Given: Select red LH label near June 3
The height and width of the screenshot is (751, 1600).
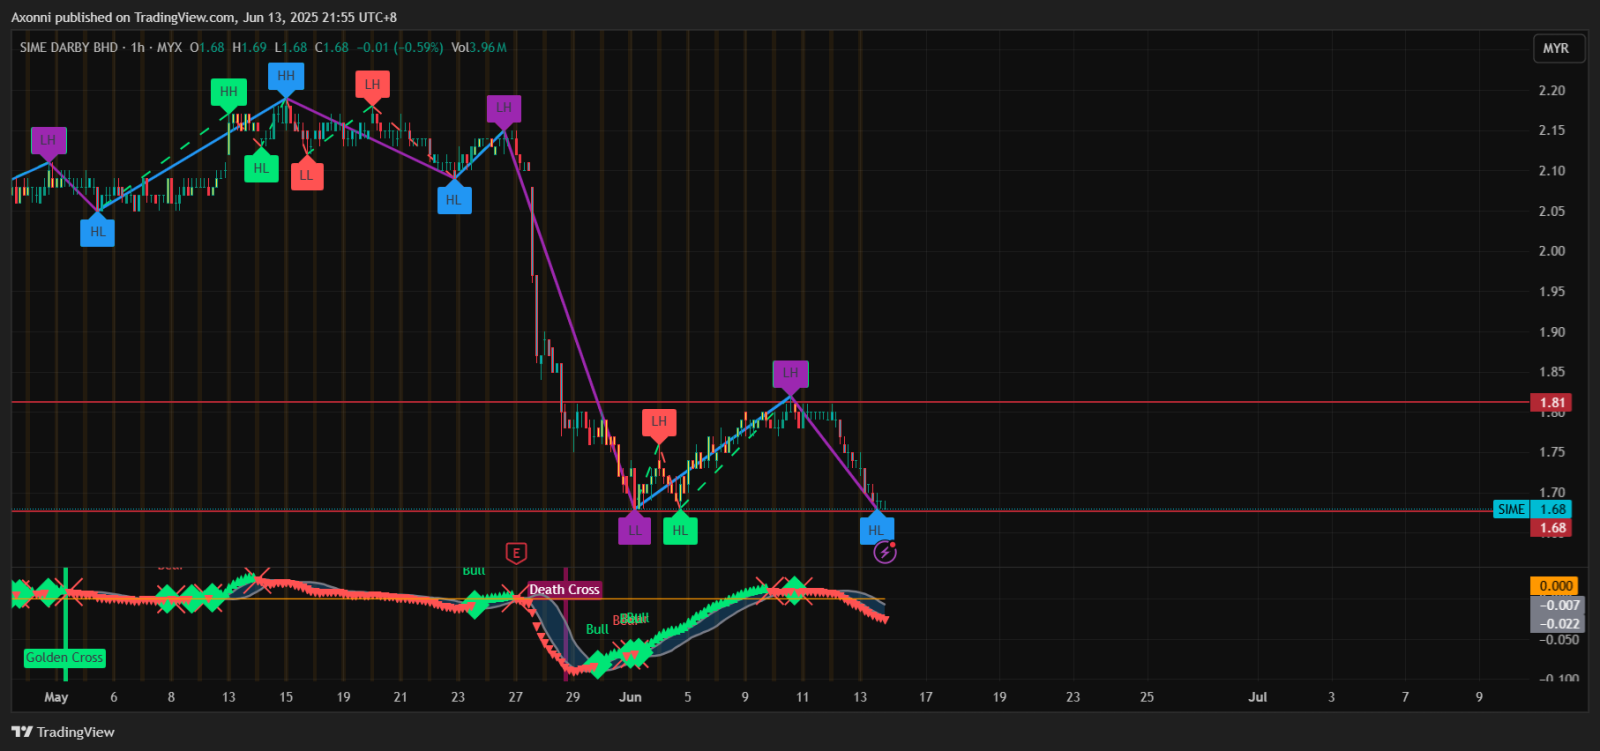Looking at the screenshot, I should pyautogui.click(x=659, y=422).
